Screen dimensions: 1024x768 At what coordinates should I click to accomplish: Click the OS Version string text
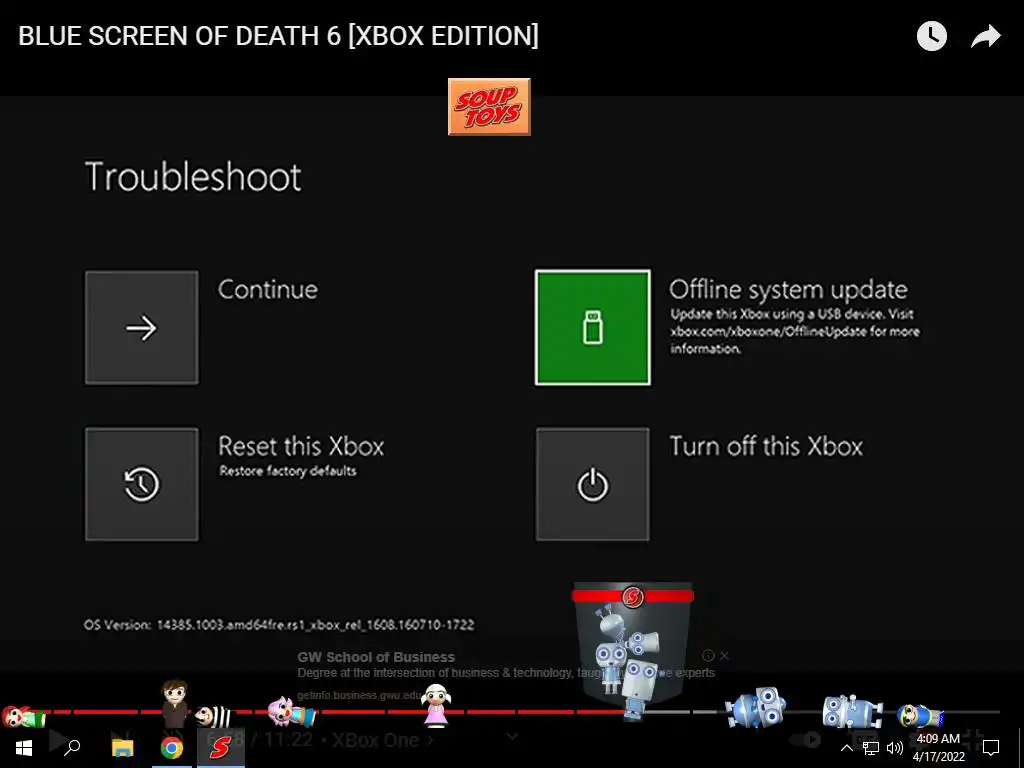coord(279,625)
